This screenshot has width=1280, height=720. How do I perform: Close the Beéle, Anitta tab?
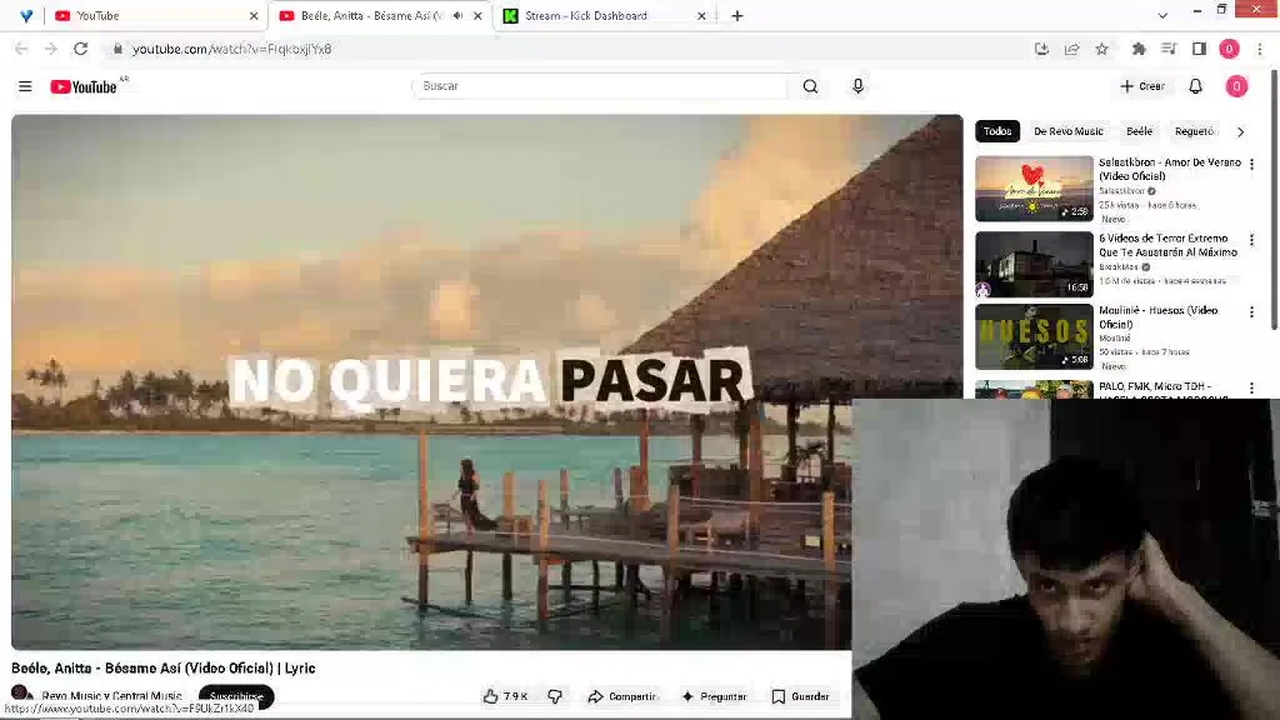[477, 16]
